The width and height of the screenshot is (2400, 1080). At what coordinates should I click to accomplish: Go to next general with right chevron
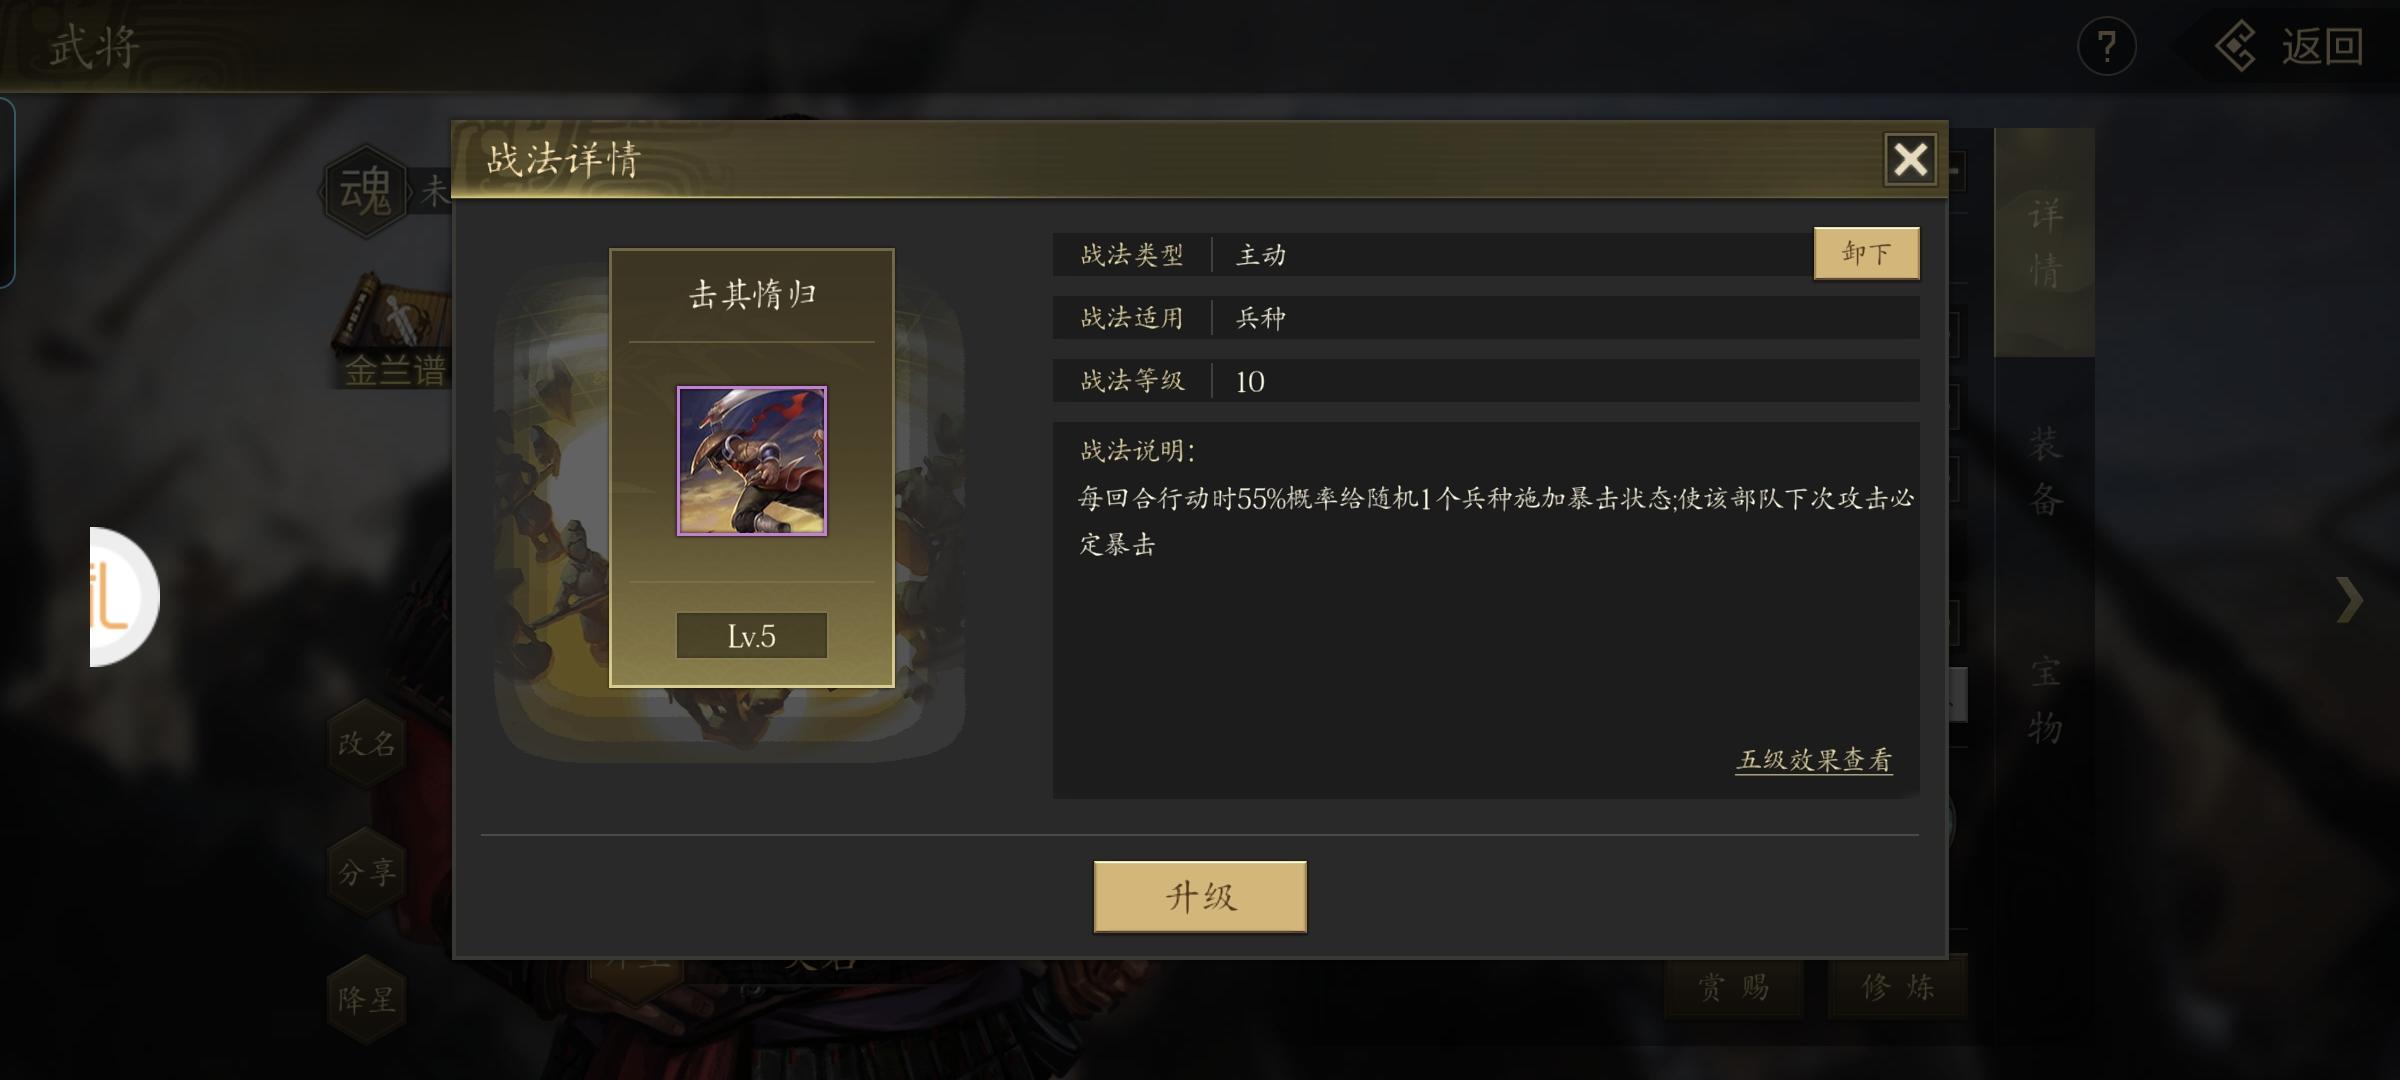[x=2350, y=600]
